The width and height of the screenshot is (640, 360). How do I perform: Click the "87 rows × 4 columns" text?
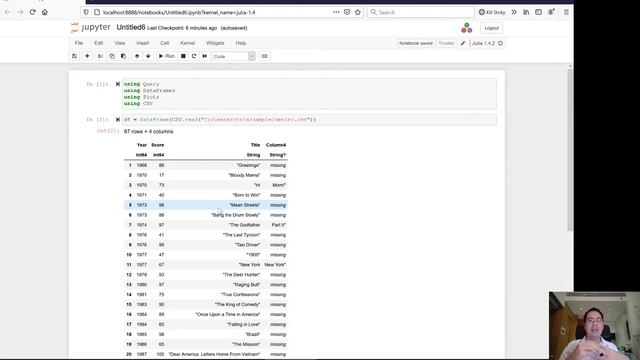click(149, 131)
